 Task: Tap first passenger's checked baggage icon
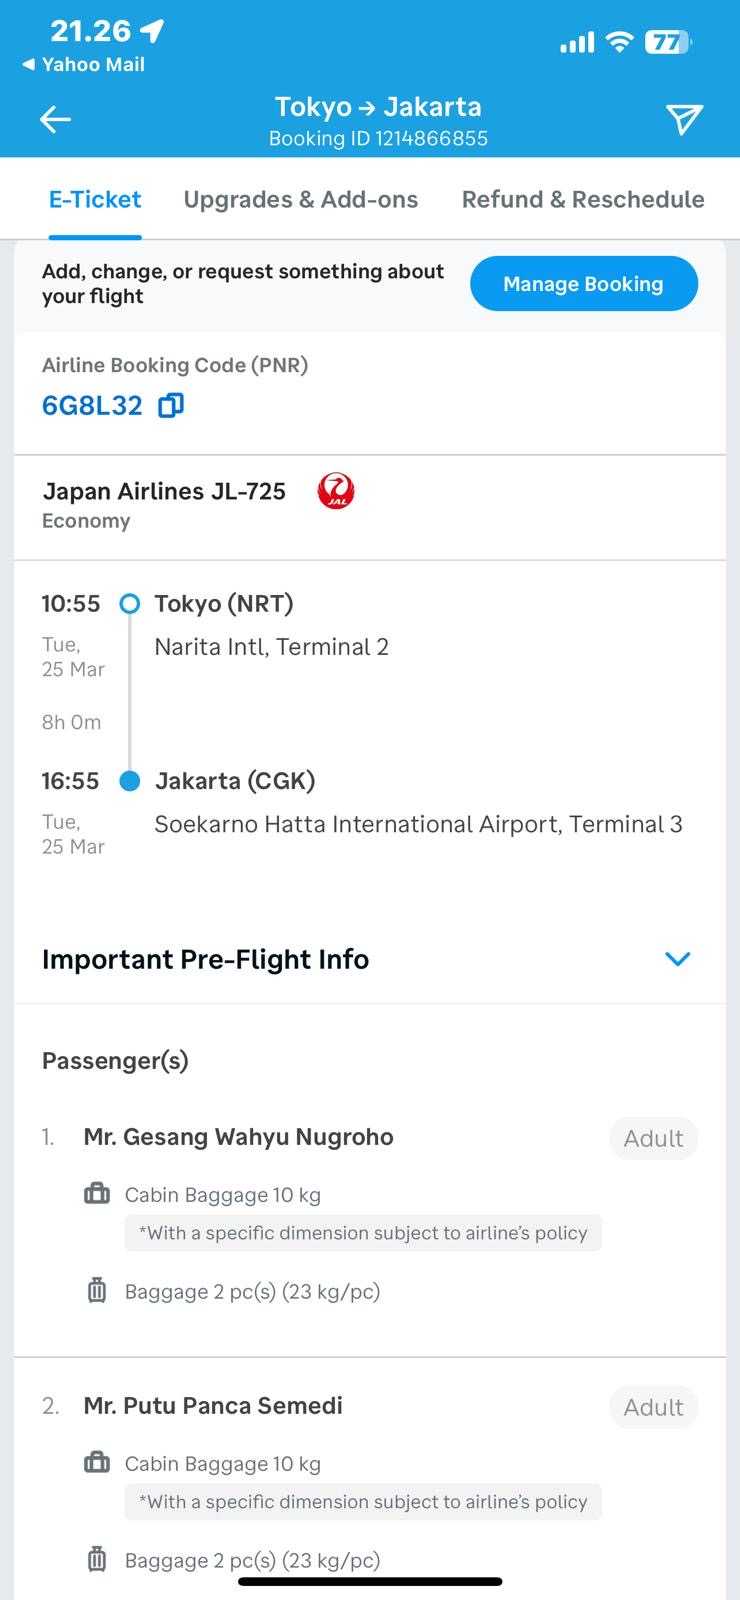coord(97,1290)
